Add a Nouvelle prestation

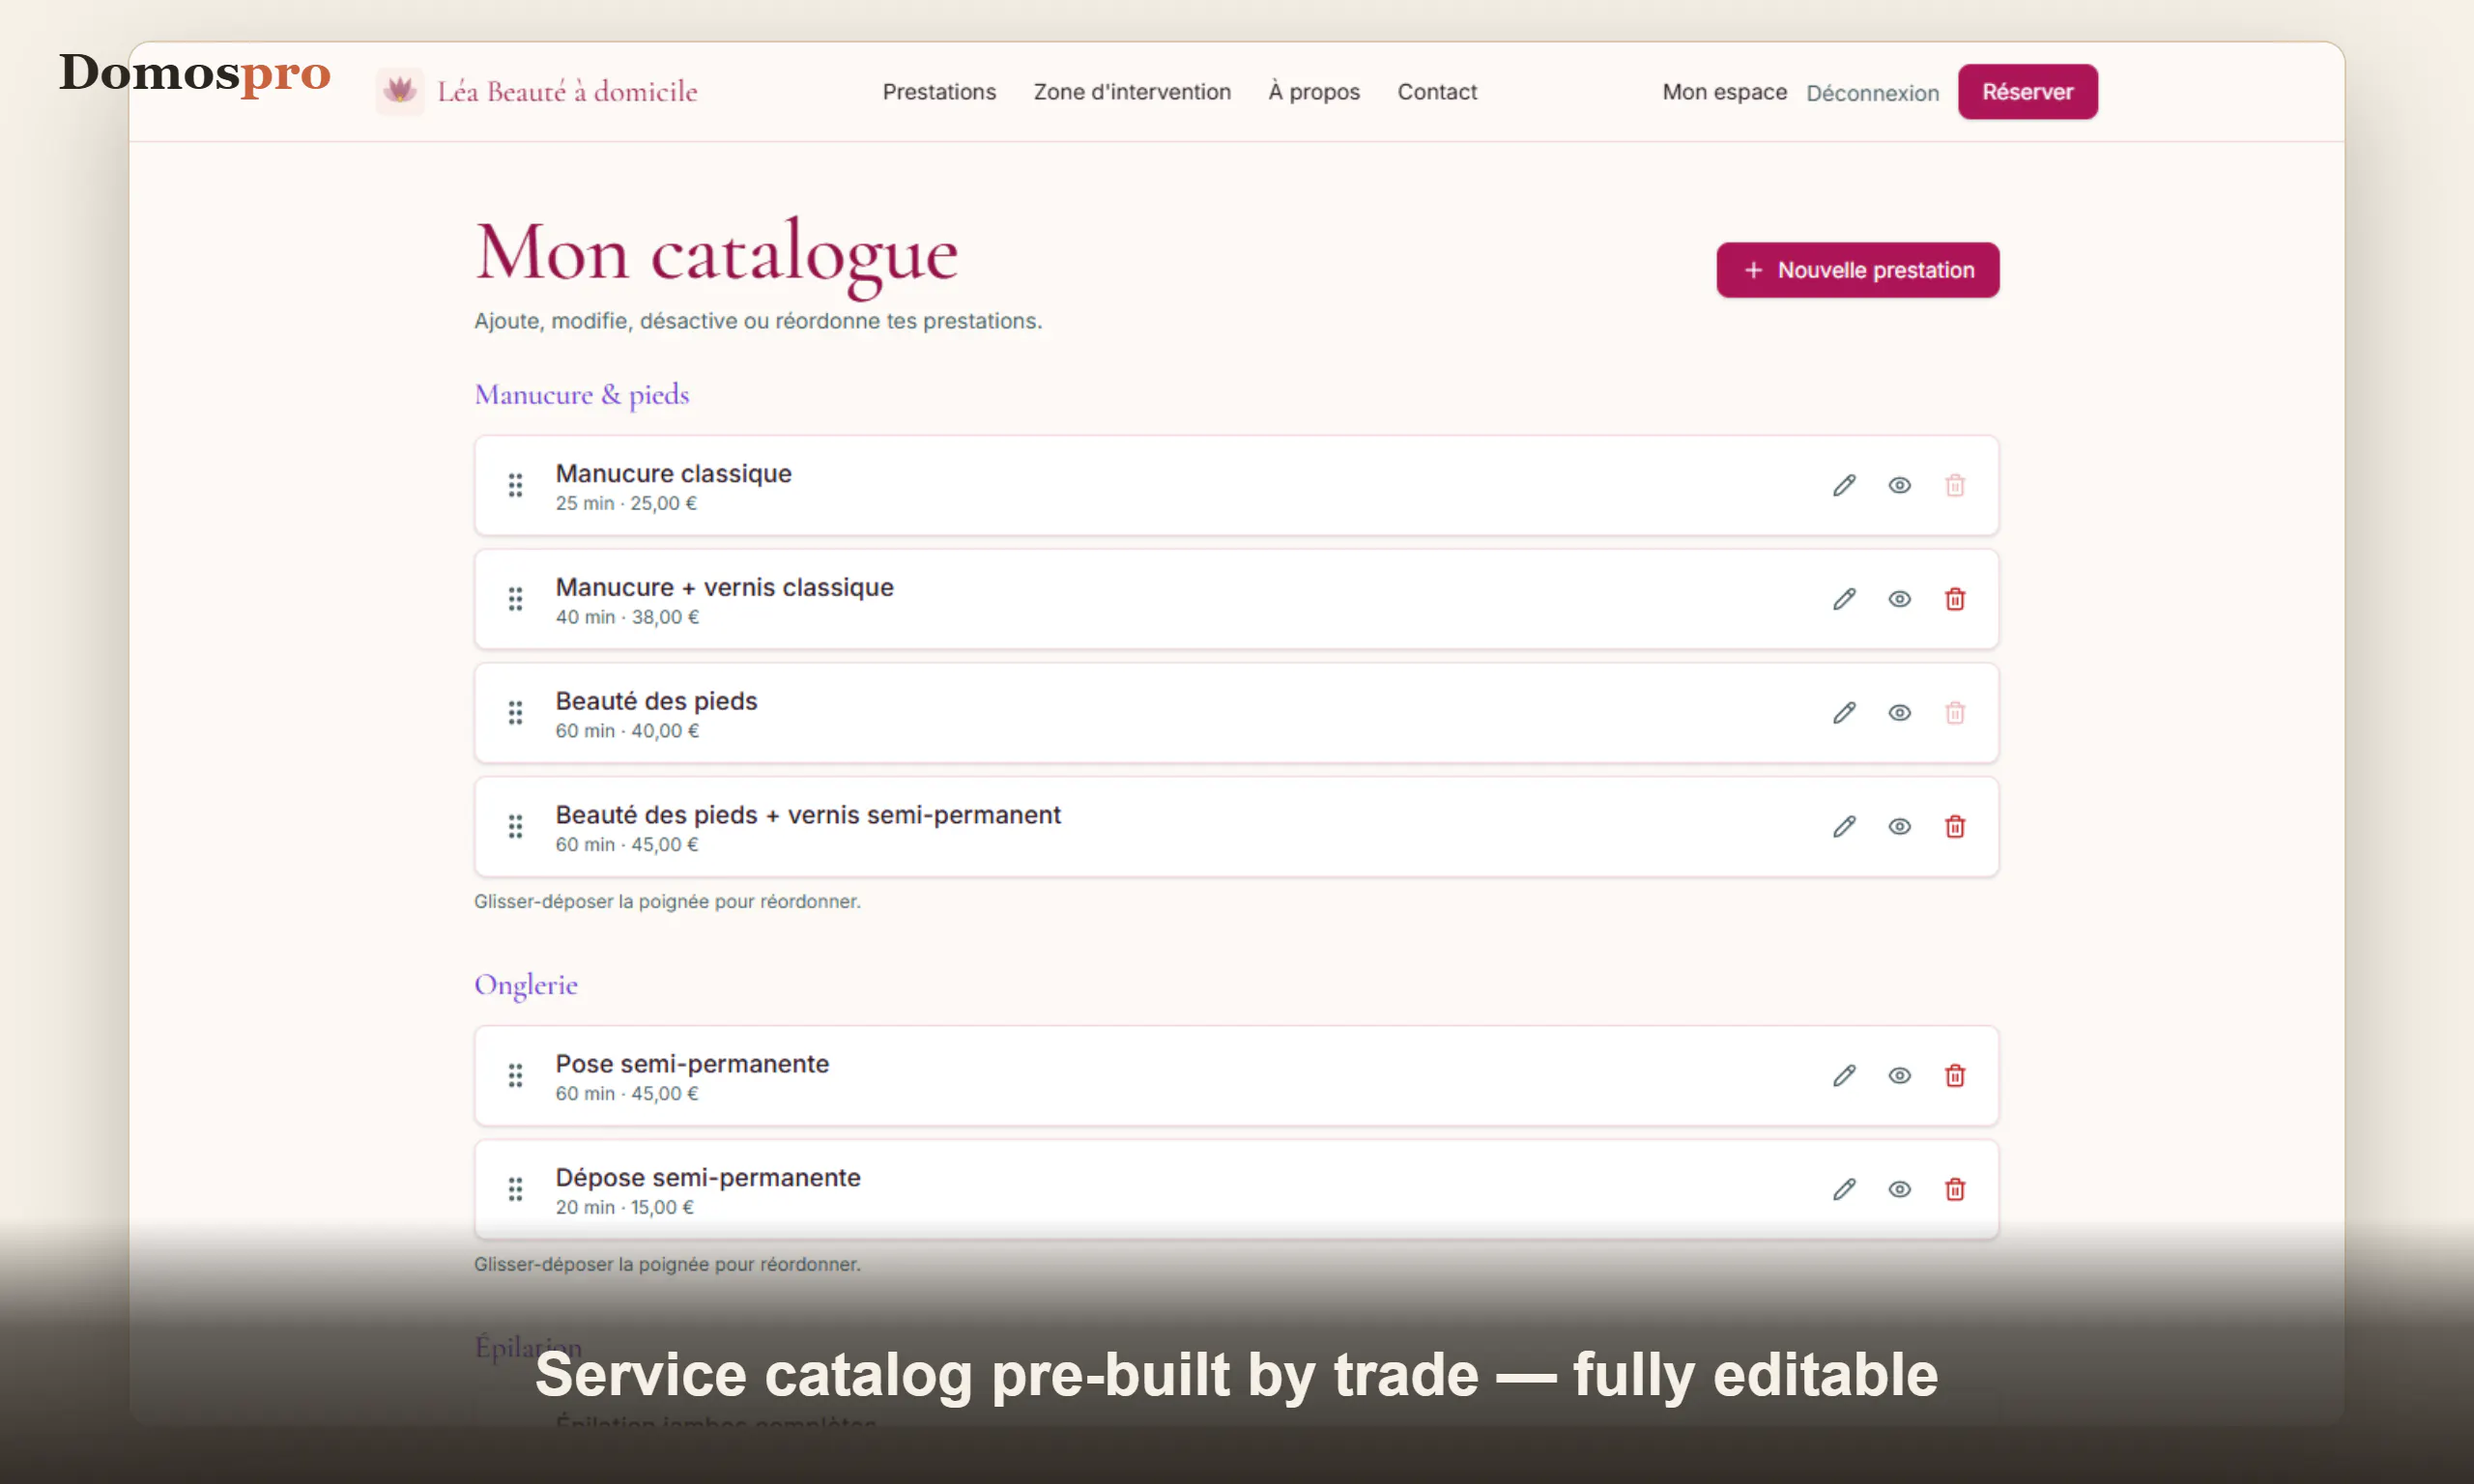(1858, 270)
